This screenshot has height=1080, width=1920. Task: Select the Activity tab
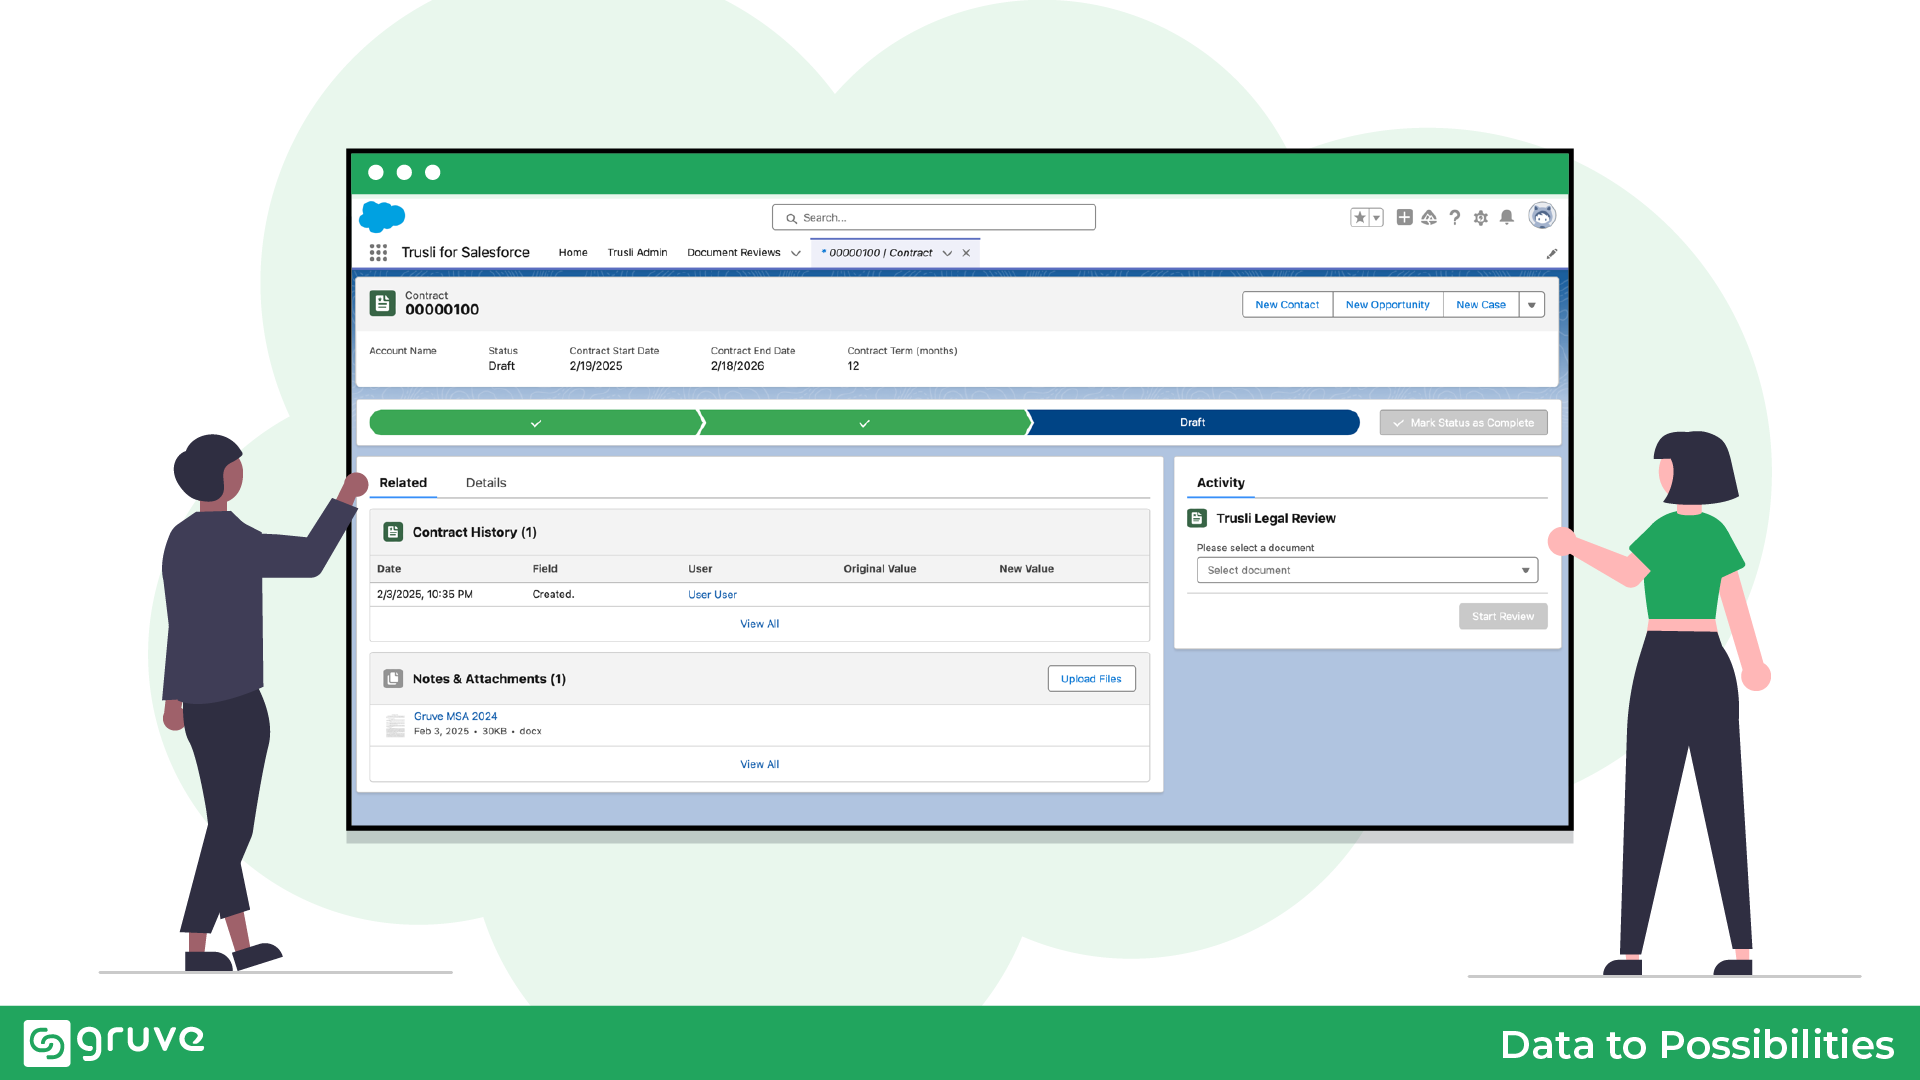[x=1220, y=483]
